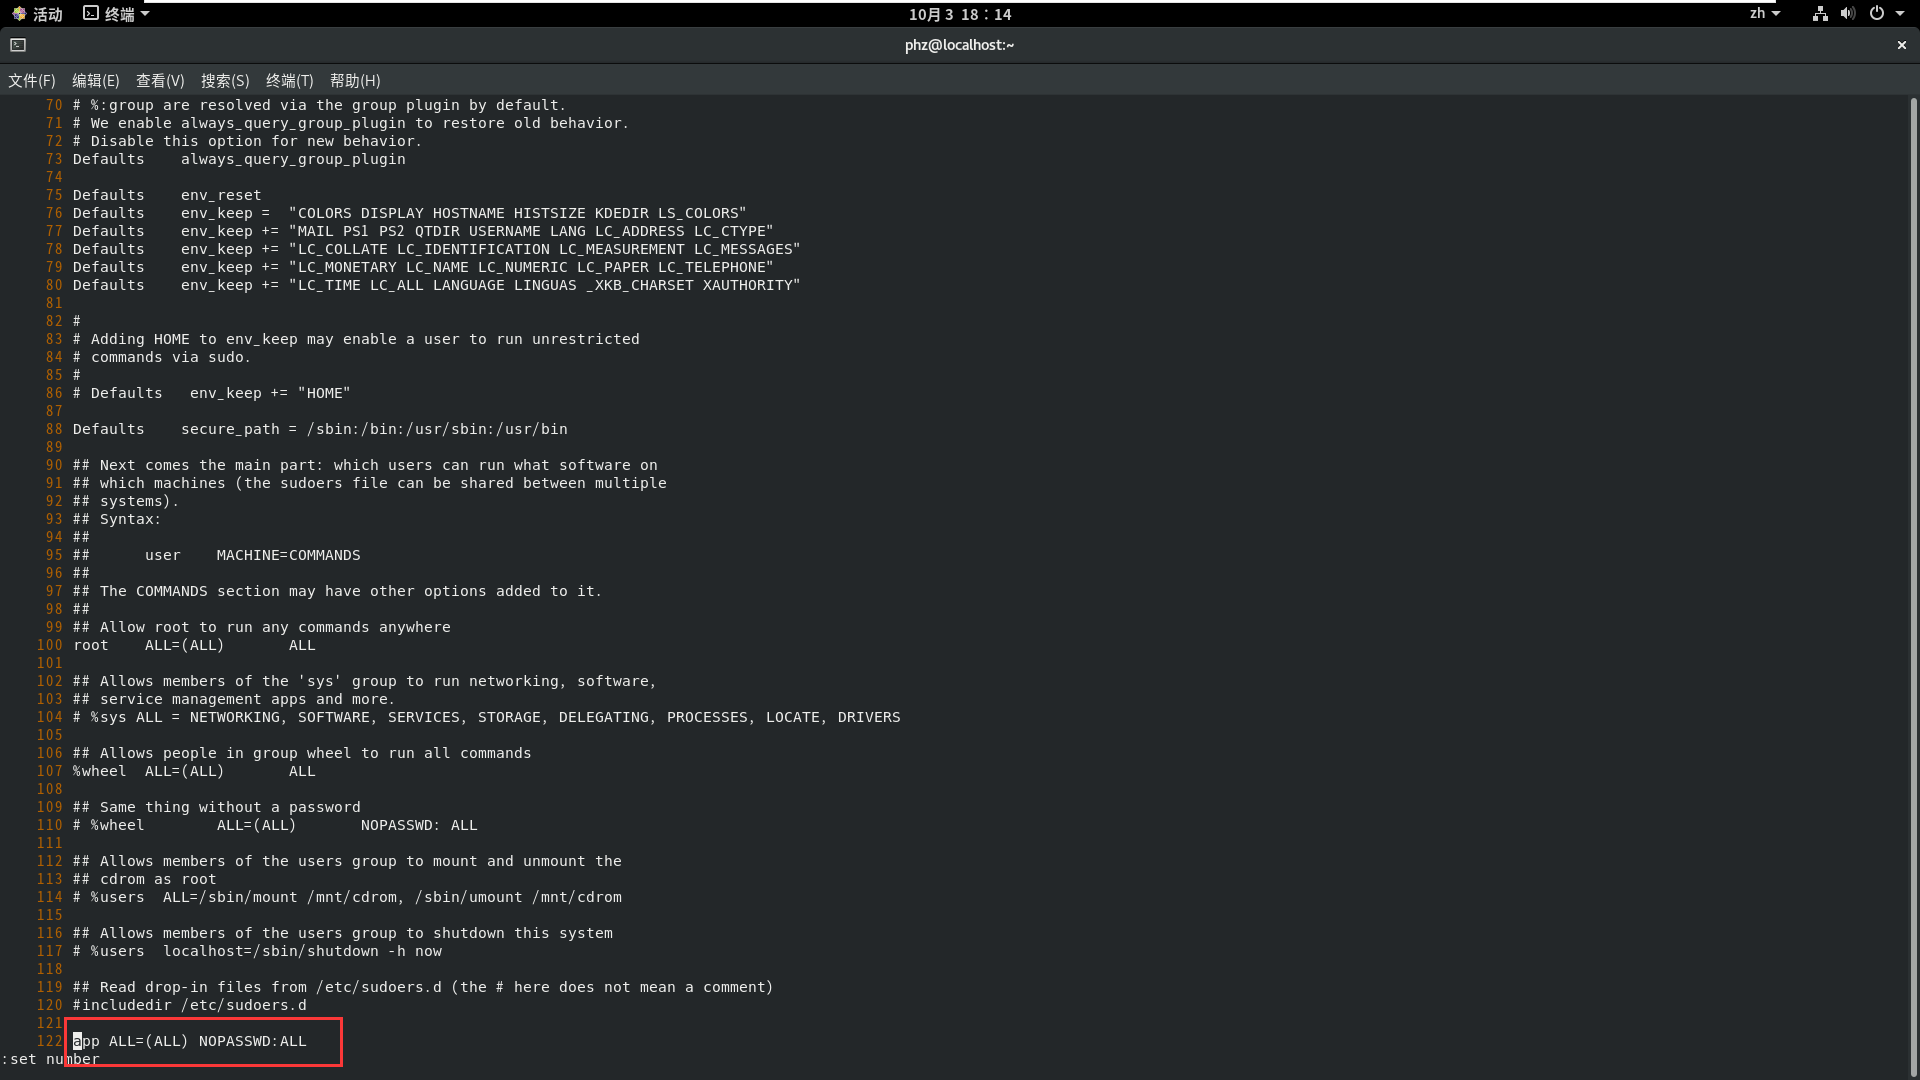The image size is (1920, 1080).
Task: Open the 查看(V) menu
Action: click(160, 81)
